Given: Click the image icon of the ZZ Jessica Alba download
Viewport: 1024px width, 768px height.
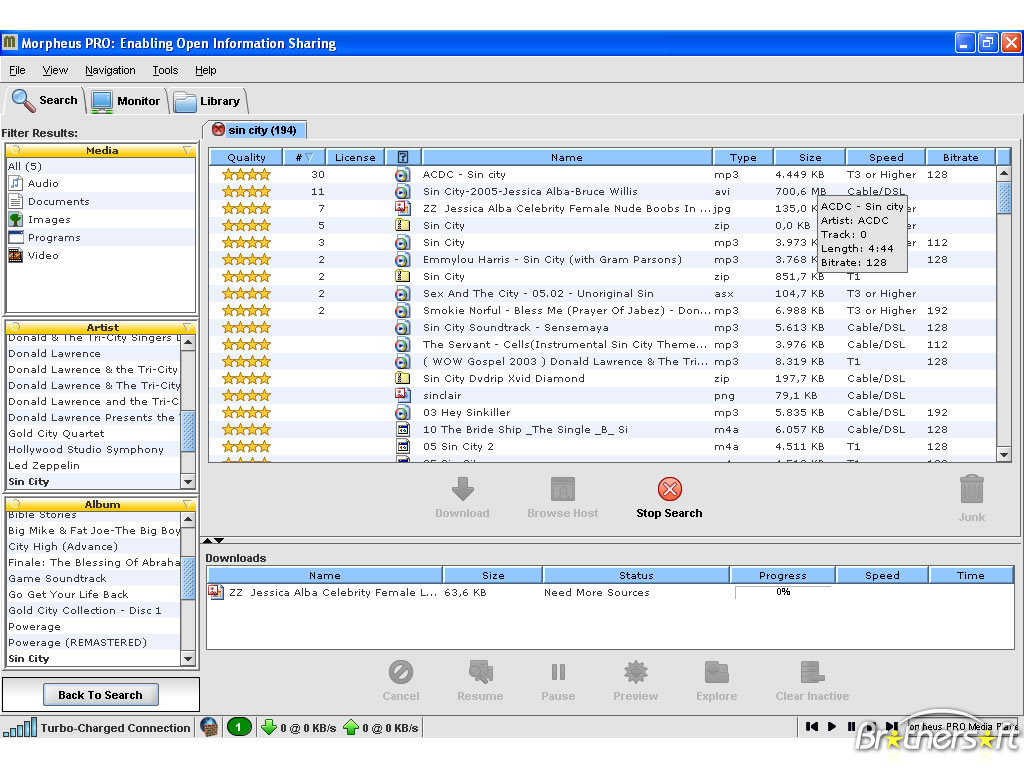Looking at the screenshot, I should point(215,592).
